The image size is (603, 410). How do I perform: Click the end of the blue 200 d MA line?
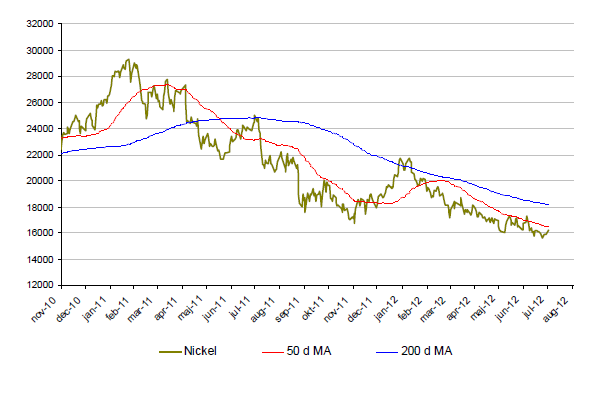[x=548, y=204]
